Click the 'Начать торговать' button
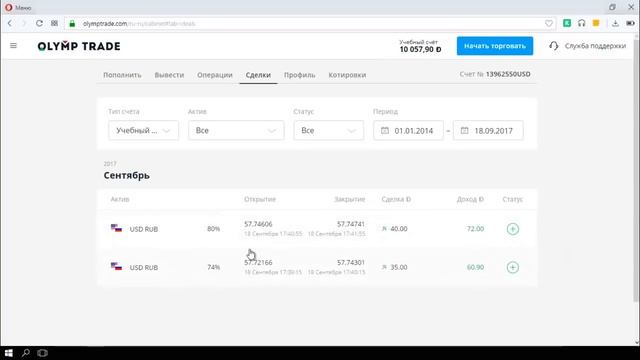The width and height of the screenshot is (640, 360). point(495,46)
